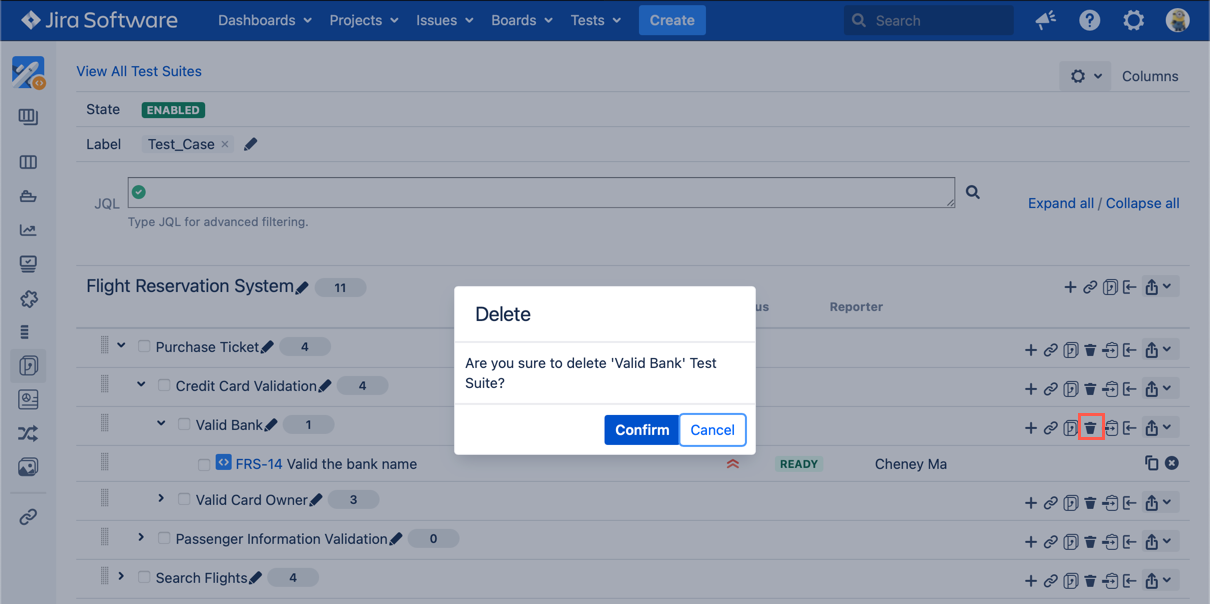Select the Search Flights checkbox
This screenshot has height=604, width=1210.
coord(144,578)
